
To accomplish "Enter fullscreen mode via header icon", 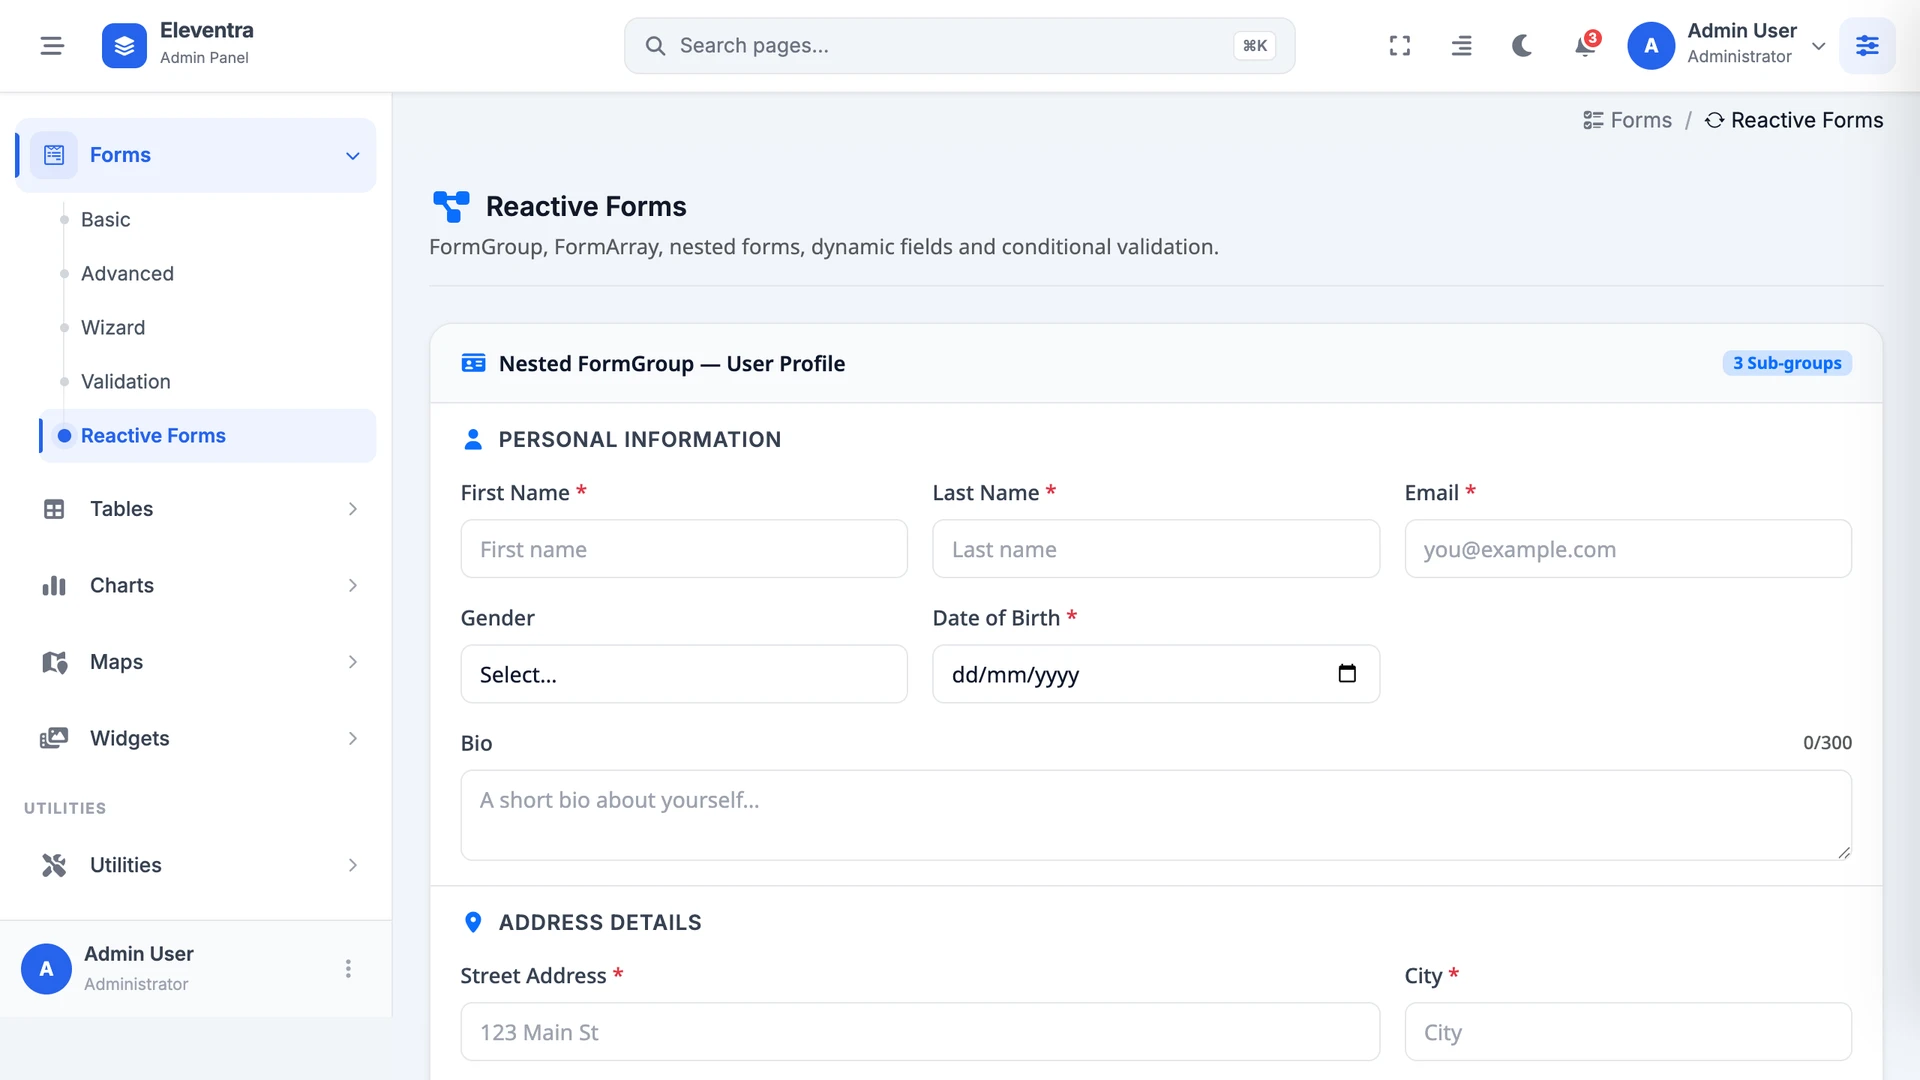I will click(1400, 46).
